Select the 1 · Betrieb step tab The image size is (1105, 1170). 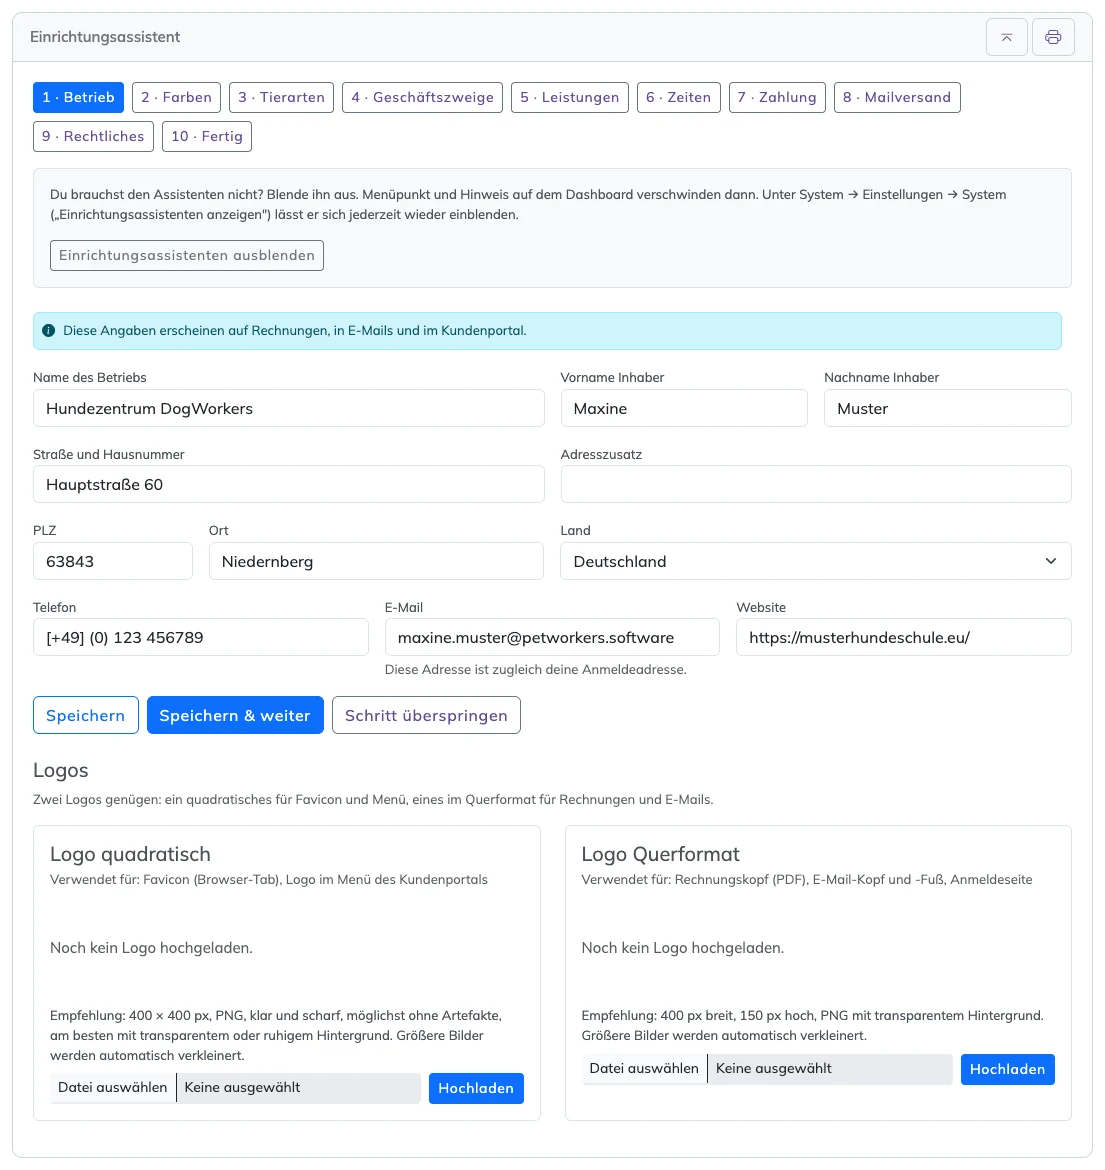[78, 97]
